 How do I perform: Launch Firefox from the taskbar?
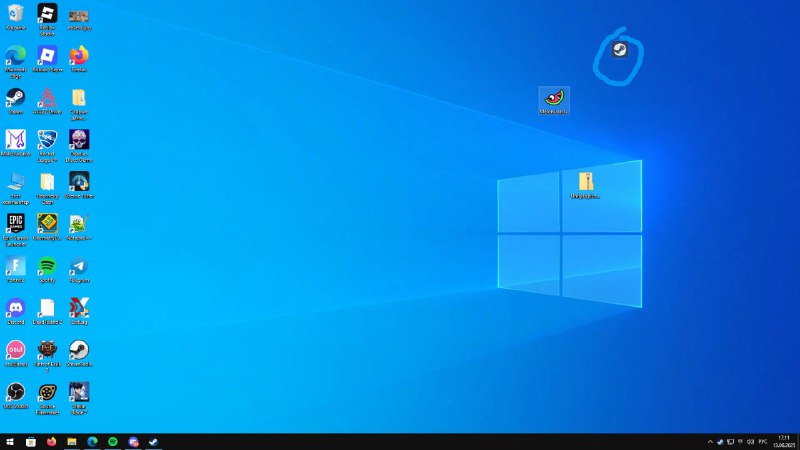(x=51, y=441)
